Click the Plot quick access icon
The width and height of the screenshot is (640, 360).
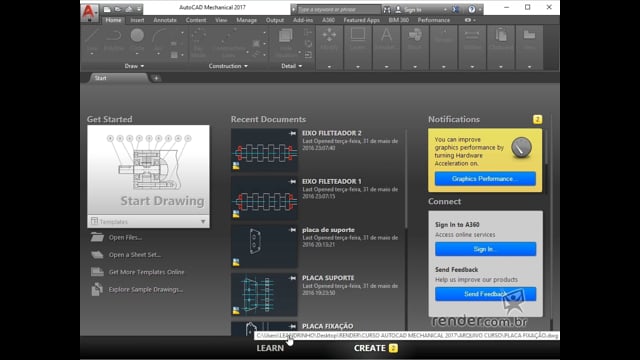[129, 9]
